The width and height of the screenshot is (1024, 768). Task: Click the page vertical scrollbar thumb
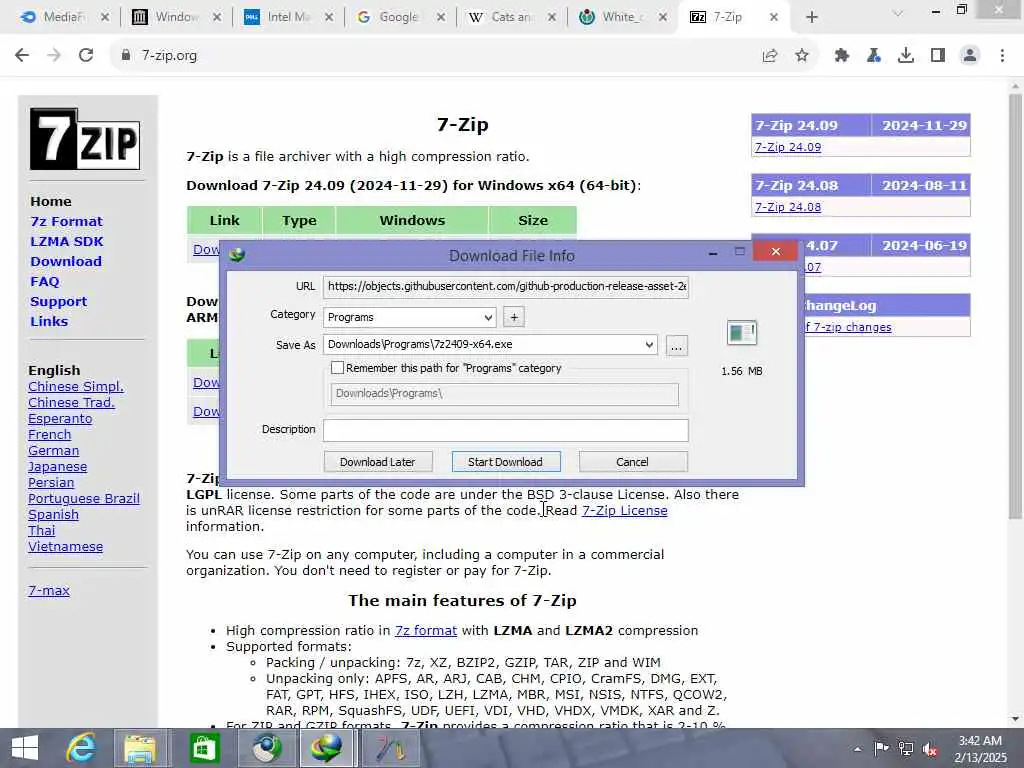(1015, 306)
